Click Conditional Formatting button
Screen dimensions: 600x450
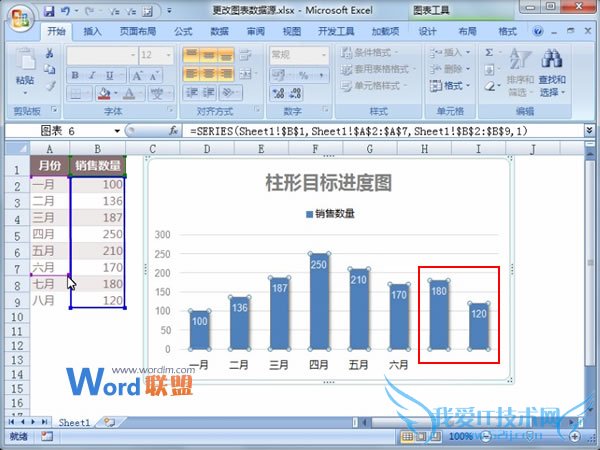[369, 52]
